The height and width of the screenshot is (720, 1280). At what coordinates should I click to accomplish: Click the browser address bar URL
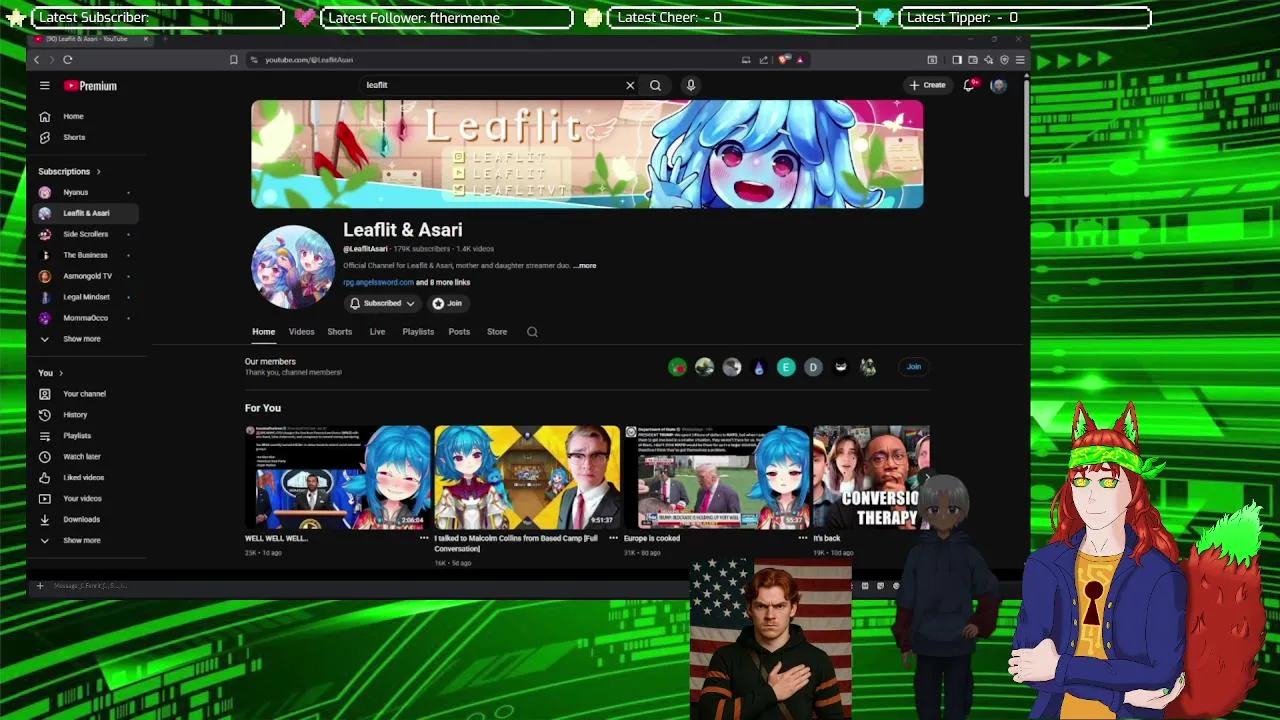[309, 60]
